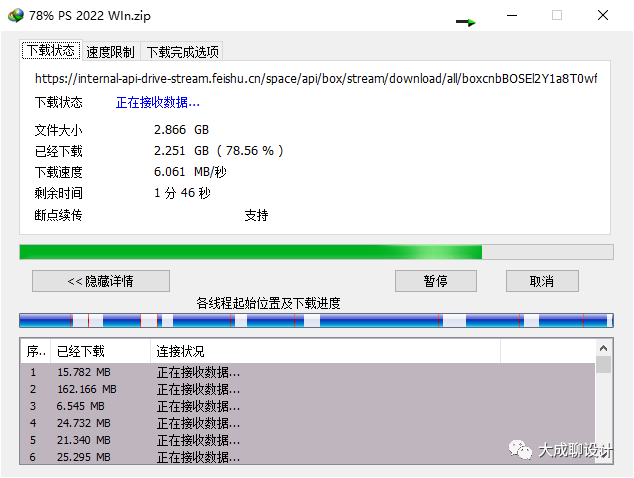The width and height of the screenshot is (634, 478).
Task: Click the green download progress bar
Action: [316, 252]
